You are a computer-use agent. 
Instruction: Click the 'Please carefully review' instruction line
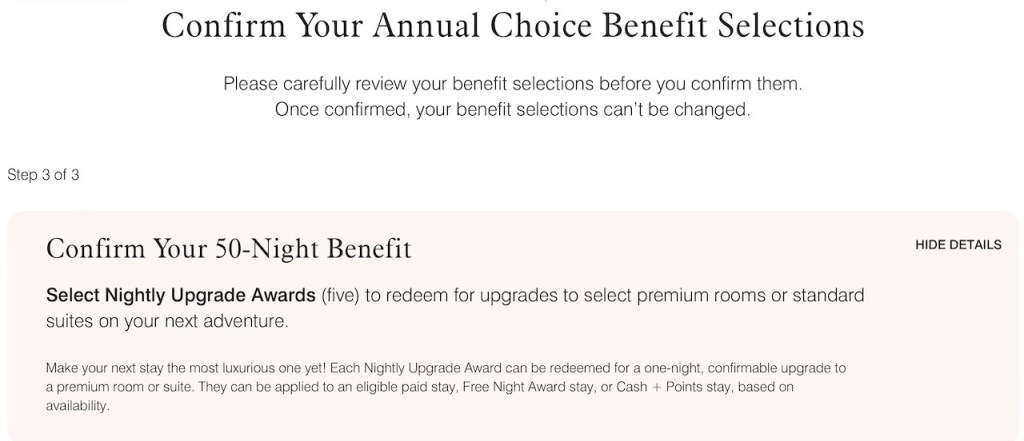tap(512, 84)
